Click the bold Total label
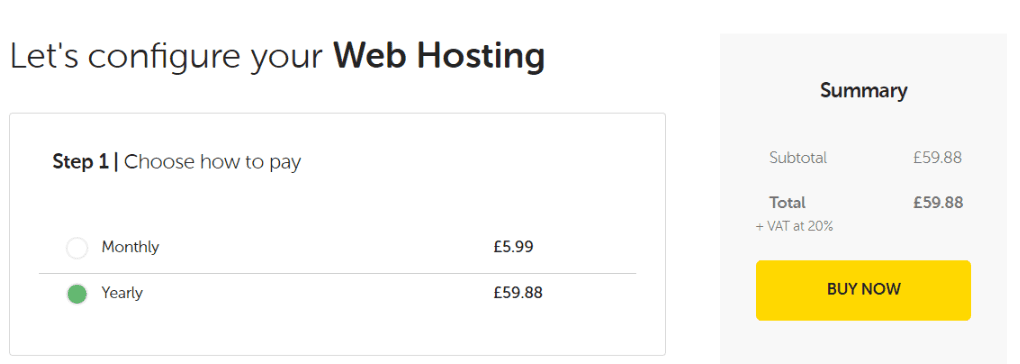1020x364 pixels. pos(787,203)
